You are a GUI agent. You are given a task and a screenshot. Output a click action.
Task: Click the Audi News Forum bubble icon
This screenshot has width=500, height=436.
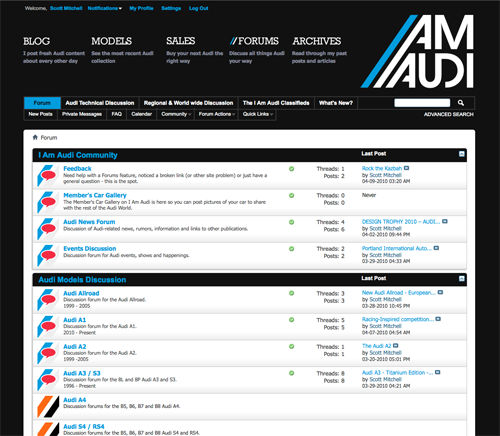click(x=47, y=229)
